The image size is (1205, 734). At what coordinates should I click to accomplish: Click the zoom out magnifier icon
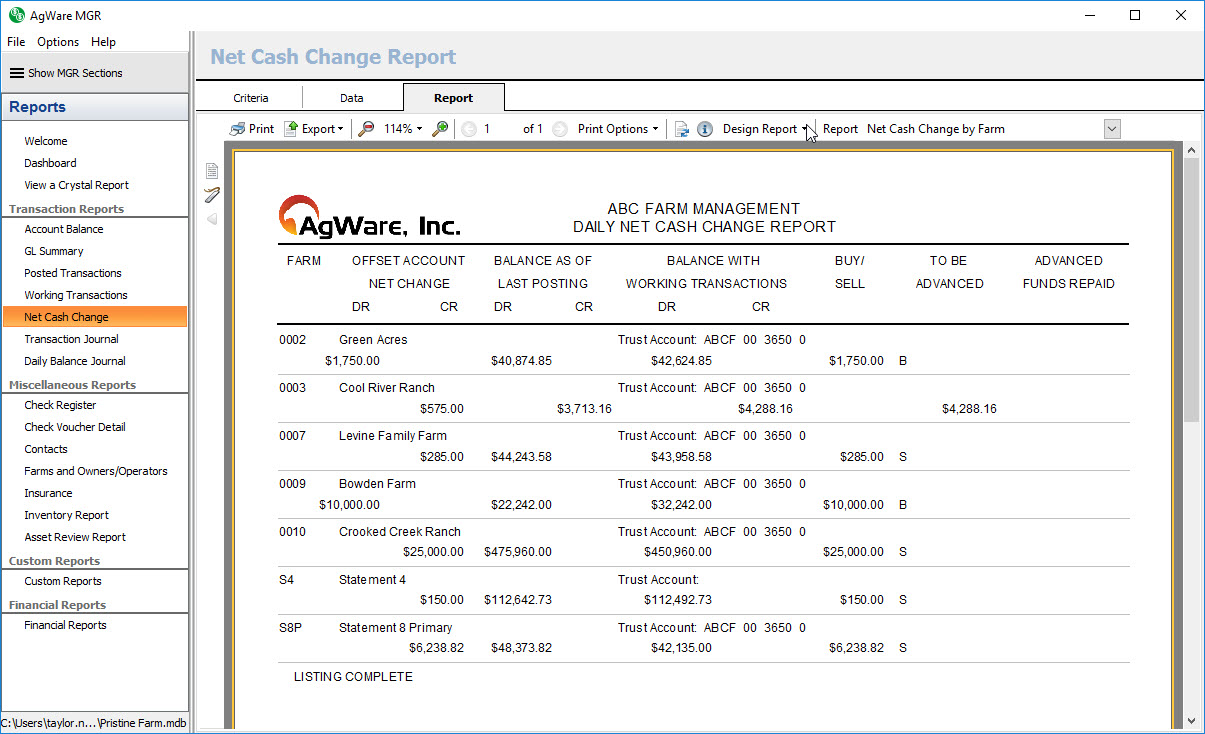click(x=367, y=129)
